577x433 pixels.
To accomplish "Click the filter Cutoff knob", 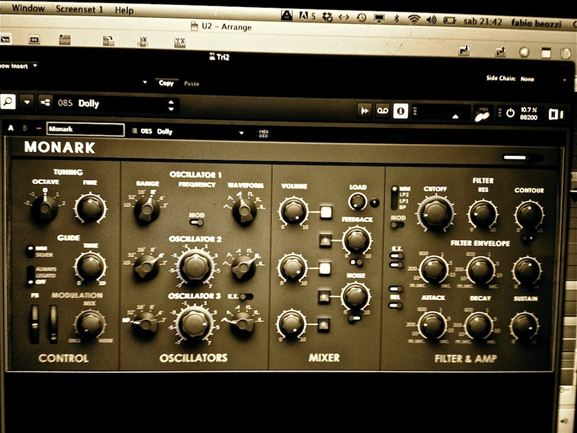I will [435, 213].
